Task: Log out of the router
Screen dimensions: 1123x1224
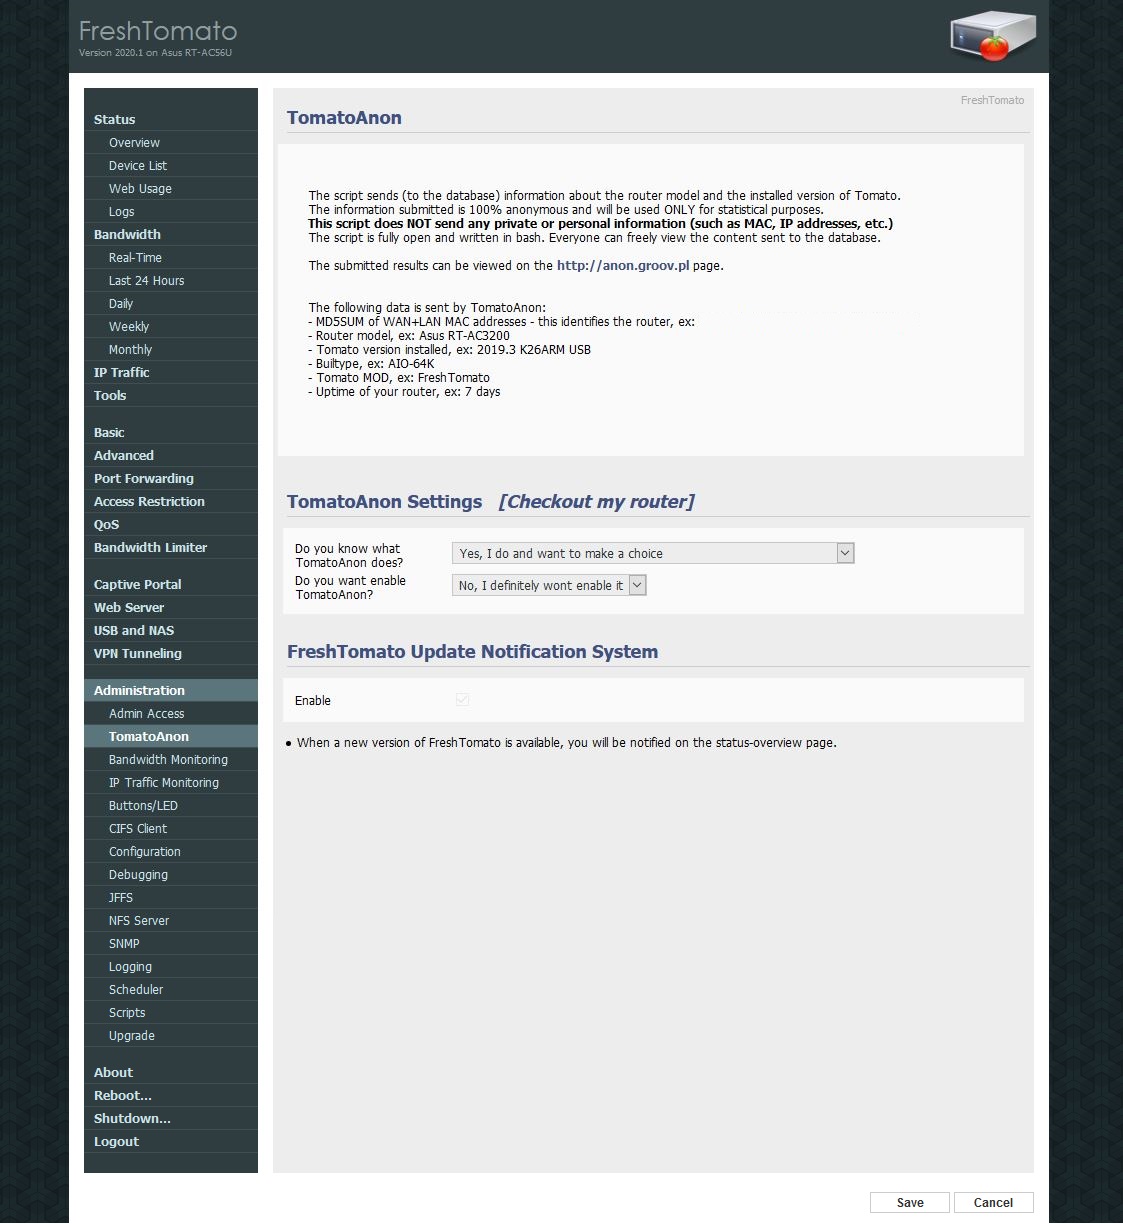Action: tap(171, 1142)
